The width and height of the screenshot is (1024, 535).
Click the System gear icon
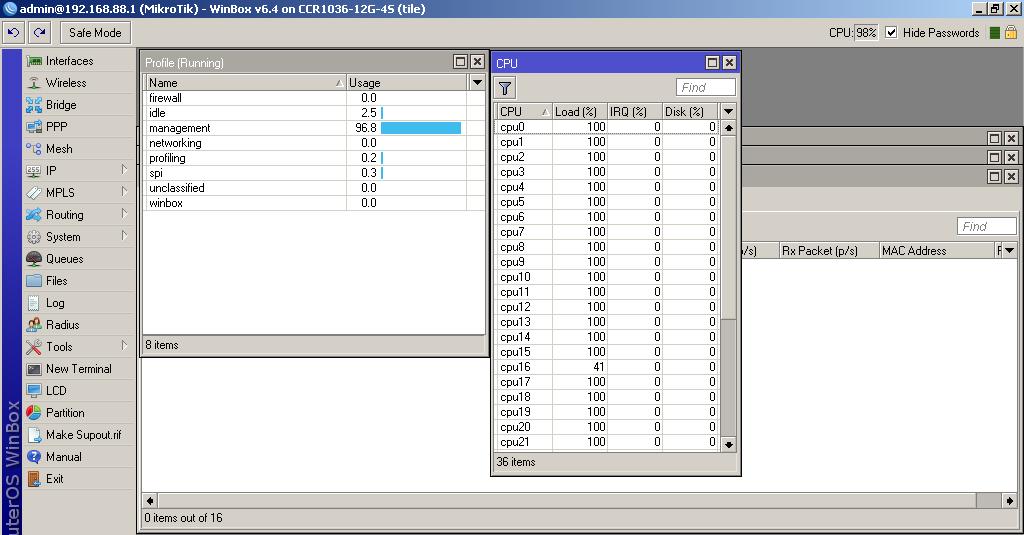pos(34,237)
